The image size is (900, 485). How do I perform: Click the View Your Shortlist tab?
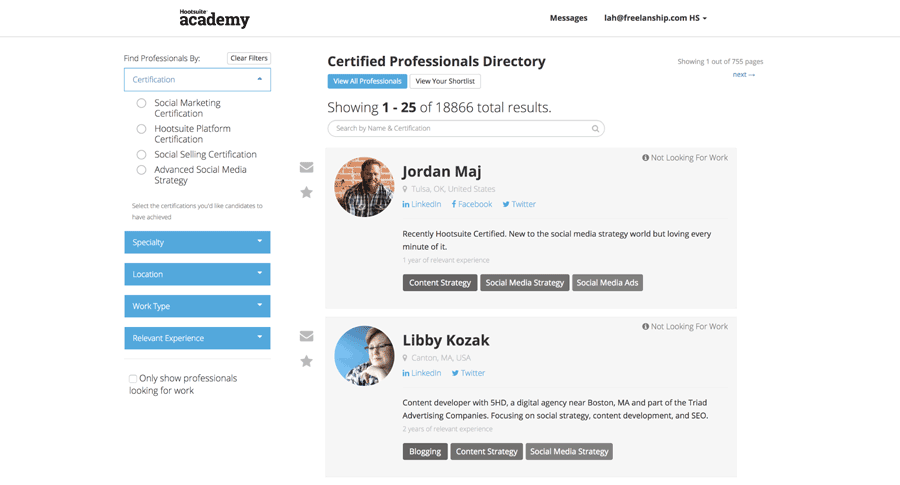[x=445, y=82]
